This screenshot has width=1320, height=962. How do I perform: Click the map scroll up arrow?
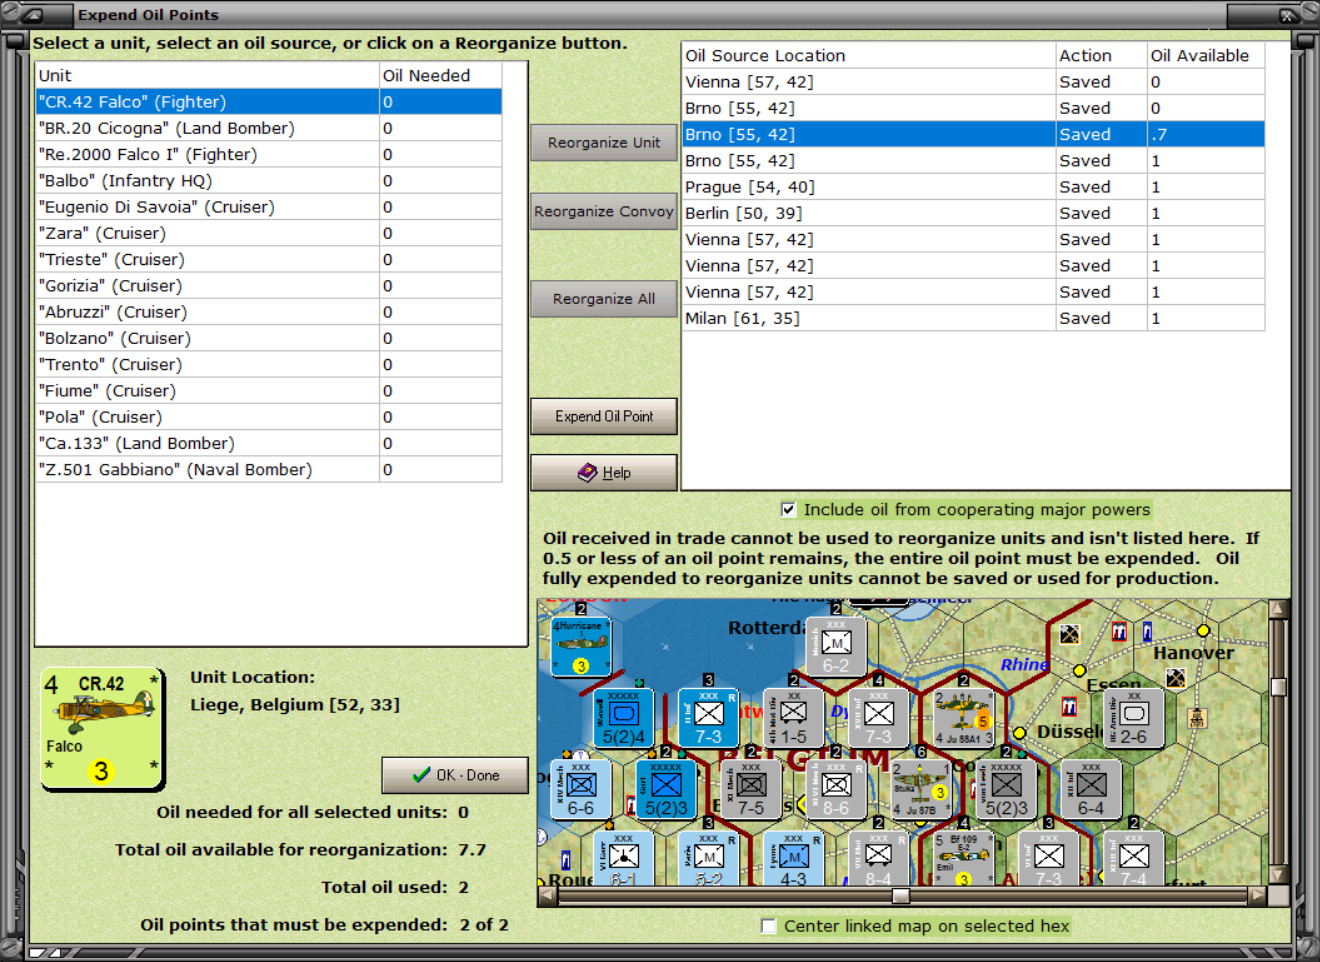pos(1277,609)
